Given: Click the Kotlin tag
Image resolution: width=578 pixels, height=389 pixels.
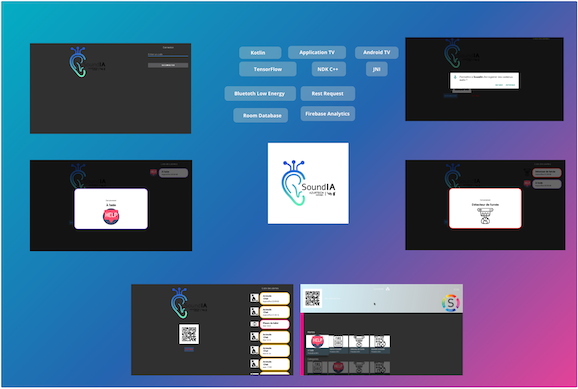Looking at the screenshot, I should (x=260, y=53).
